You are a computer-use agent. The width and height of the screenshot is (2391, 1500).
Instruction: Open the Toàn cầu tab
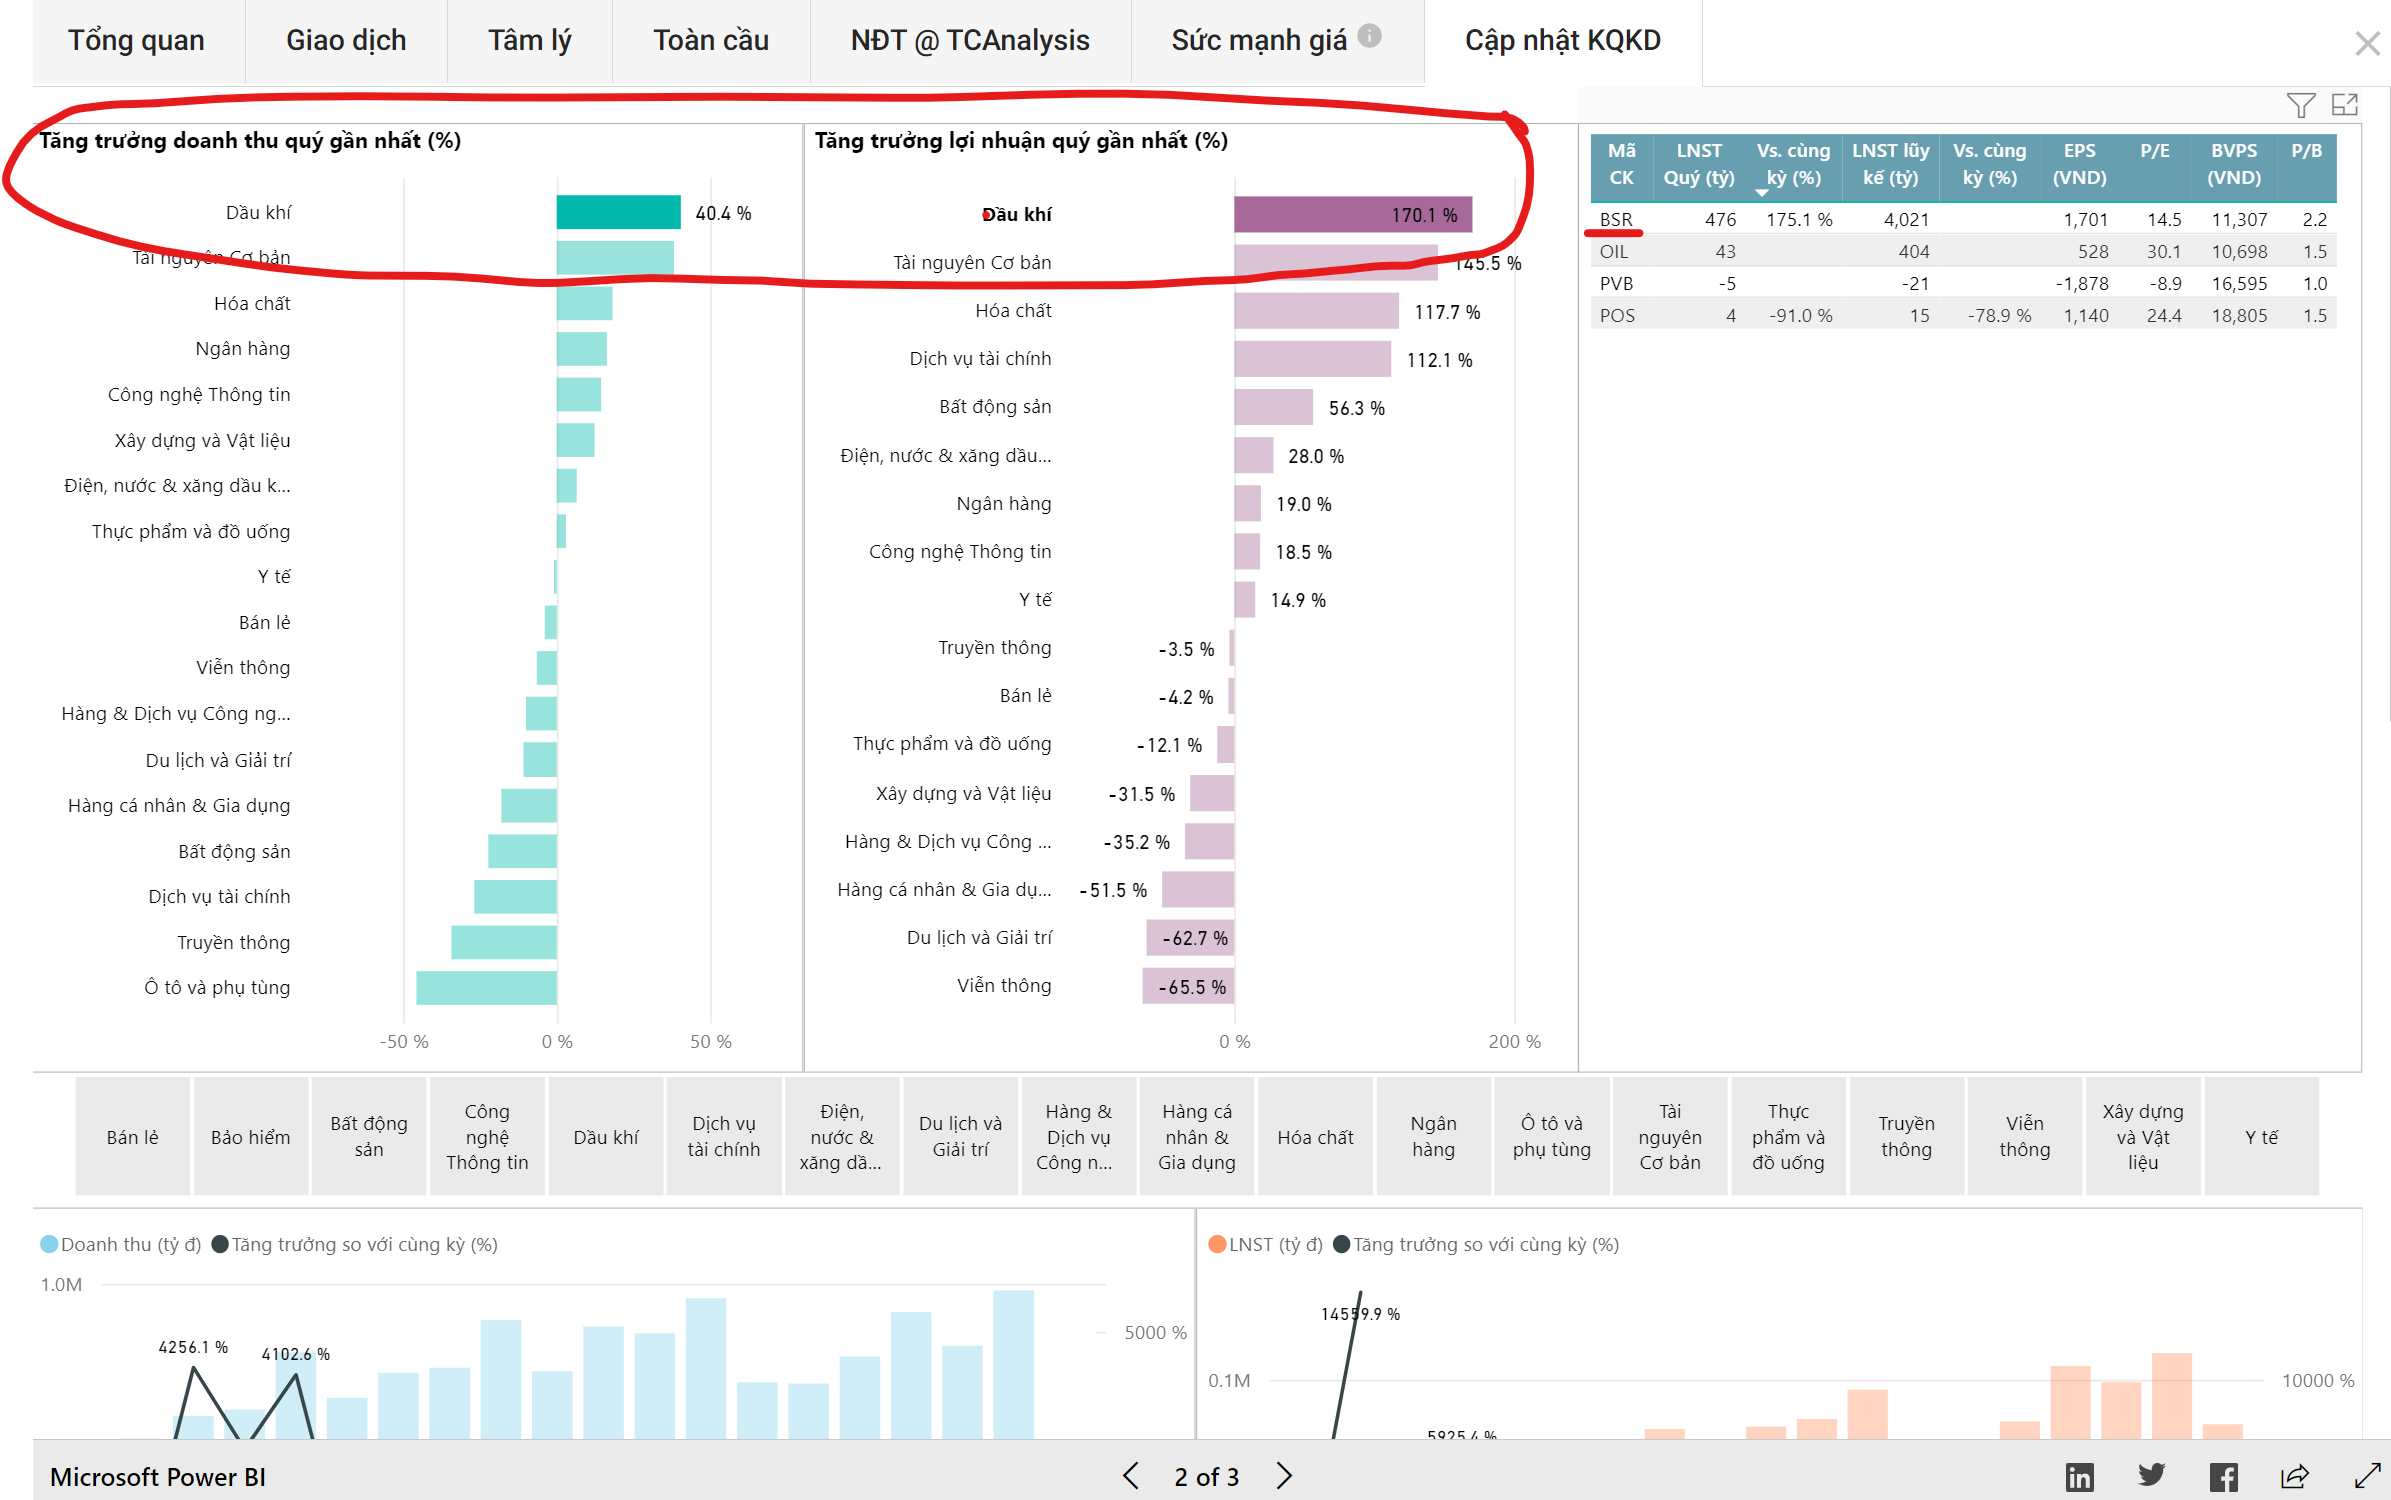(711, 40)
